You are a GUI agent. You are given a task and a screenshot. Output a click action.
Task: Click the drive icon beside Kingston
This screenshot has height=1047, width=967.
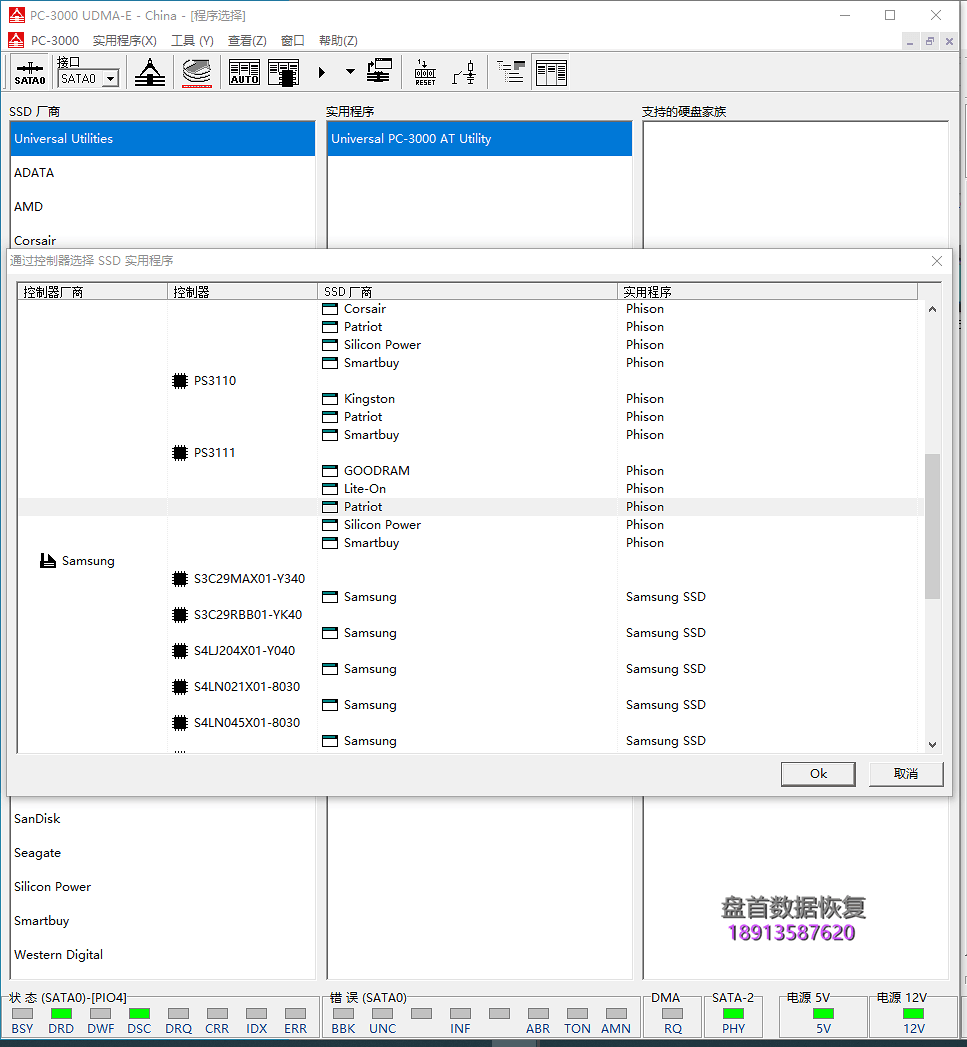(x=330, y=399)
